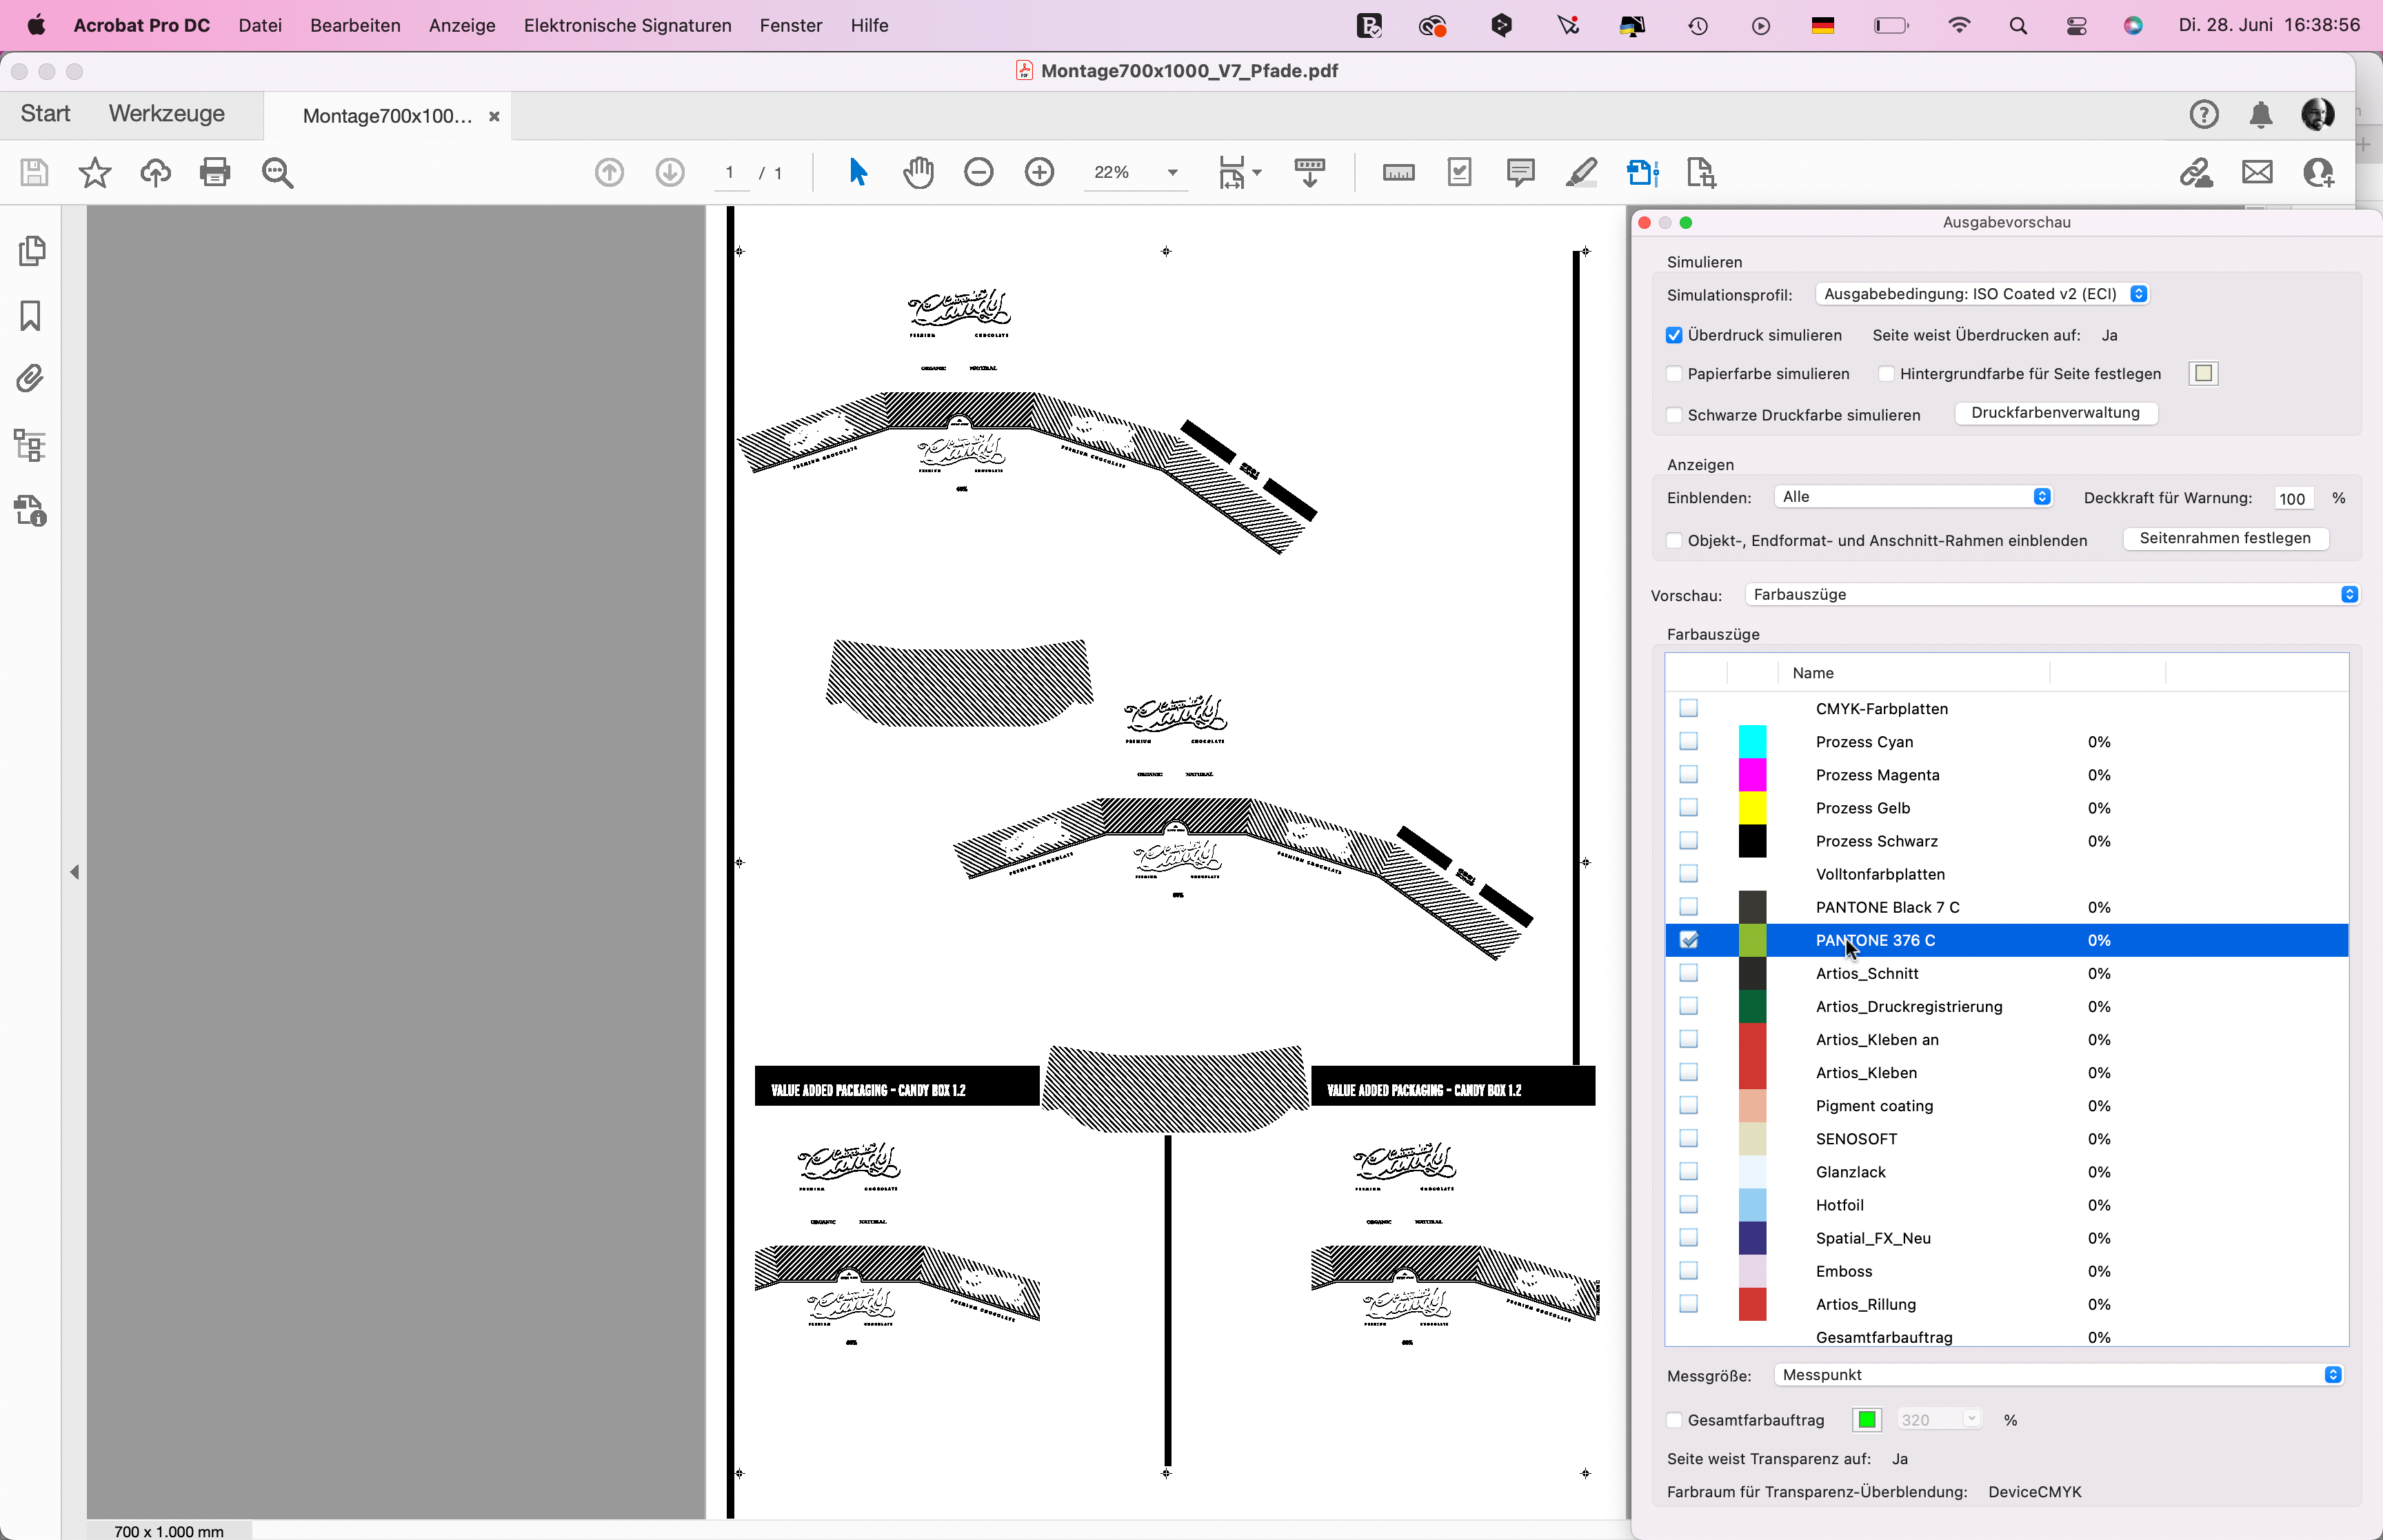The width and height of the screenshot is (2383, 1540).
Task: Go to next page arrow
Action: point(670,172)
